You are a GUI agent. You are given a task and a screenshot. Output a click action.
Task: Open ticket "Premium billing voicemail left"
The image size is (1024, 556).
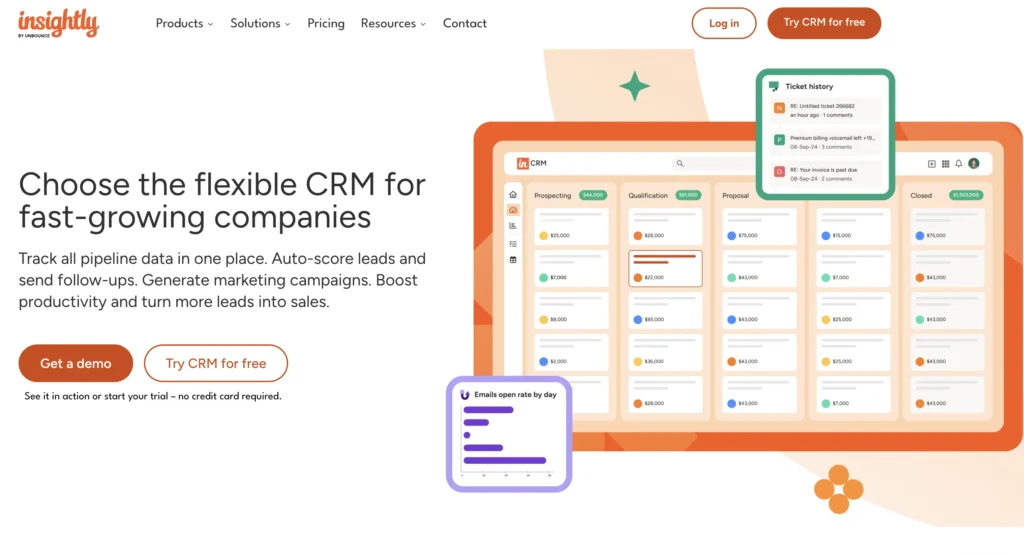pyautogui.click(x=825, y=142)
